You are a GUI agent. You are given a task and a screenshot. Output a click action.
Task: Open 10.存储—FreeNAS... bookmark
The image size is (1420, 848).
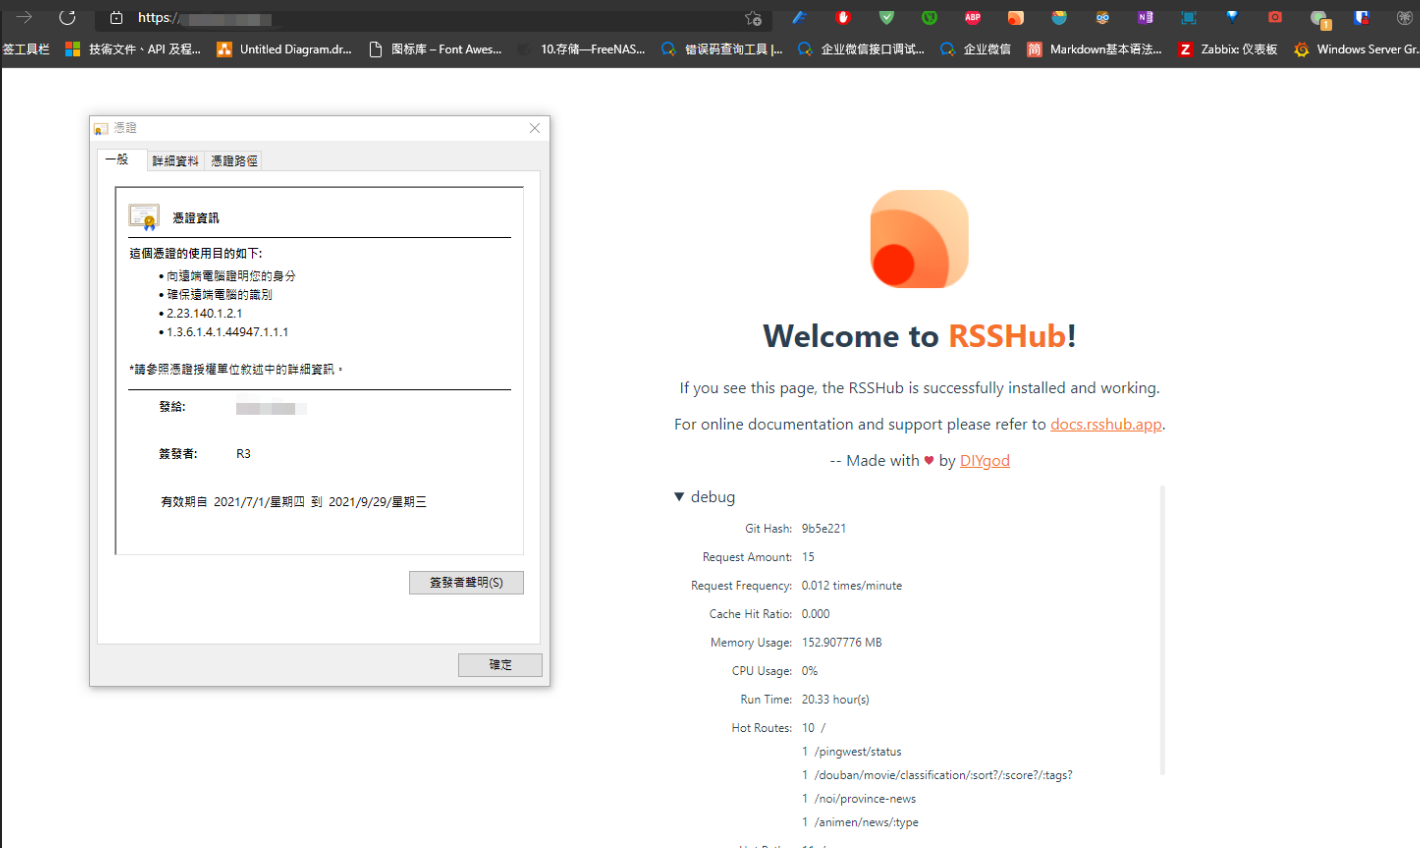pos(582,49)
